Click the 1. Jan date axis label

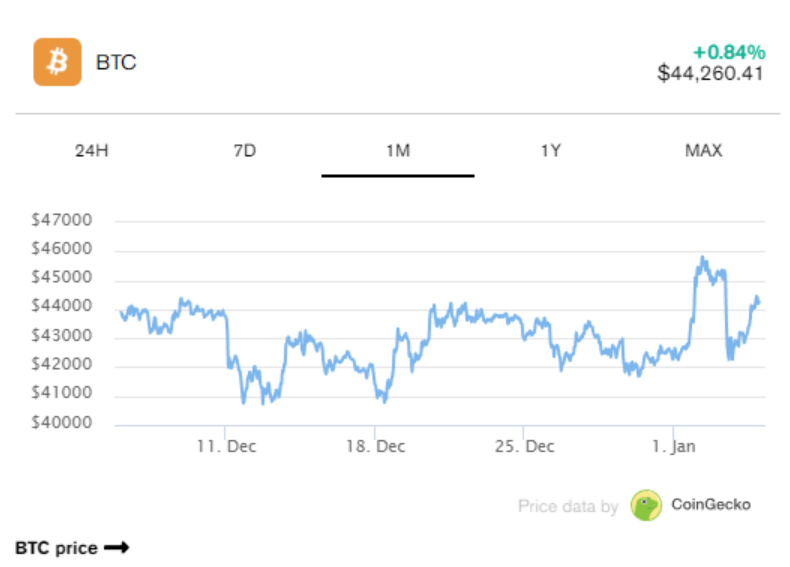point(673,446)
